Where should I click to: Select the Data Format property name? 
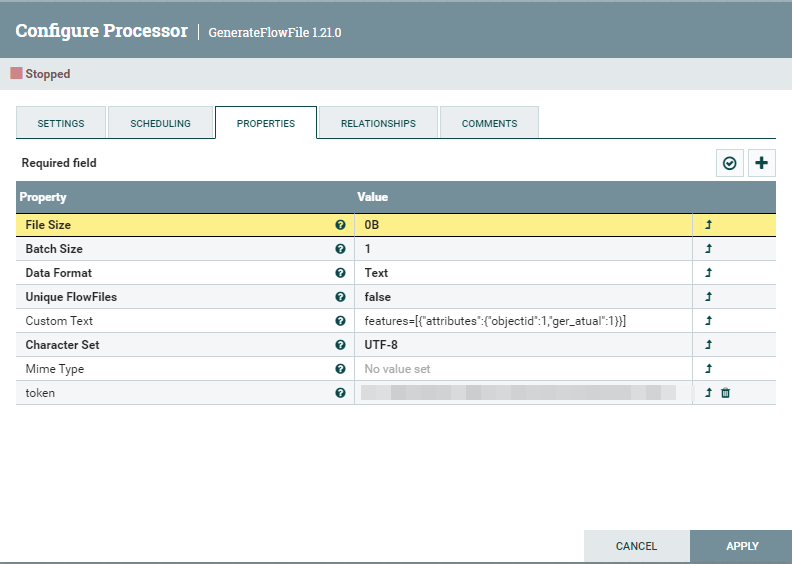tap(59, 273)
